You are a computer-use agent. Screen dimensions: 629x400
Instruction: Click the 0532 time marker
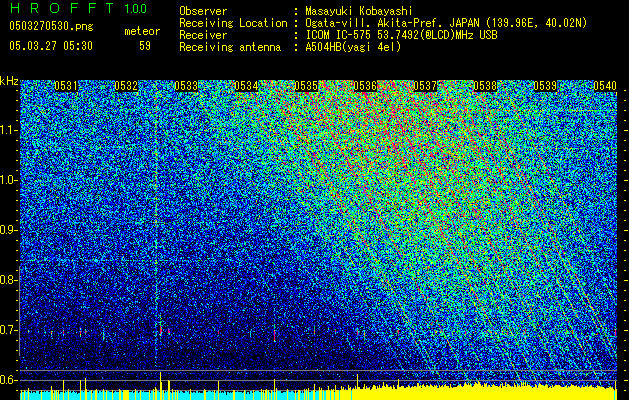pyautogui.click(x=126, y=86)
